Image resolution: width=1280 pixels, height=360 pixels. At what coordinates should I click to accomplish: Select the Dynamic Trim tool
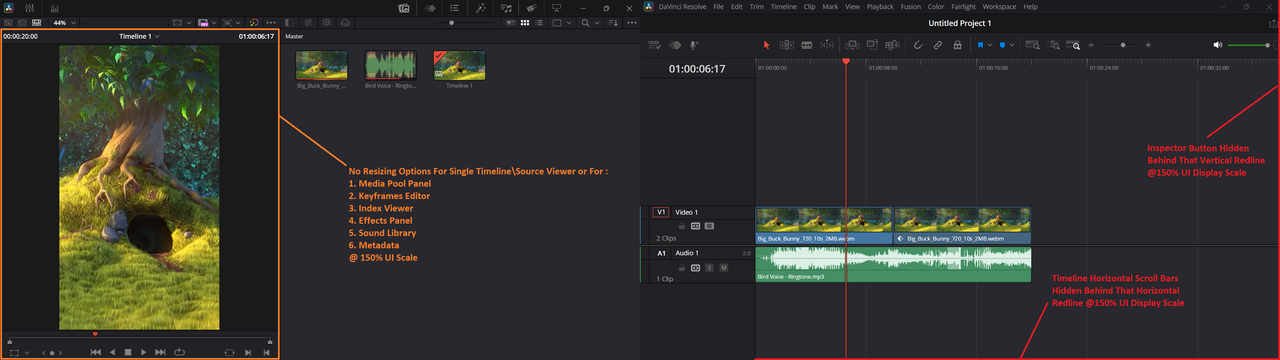[807, 45]
